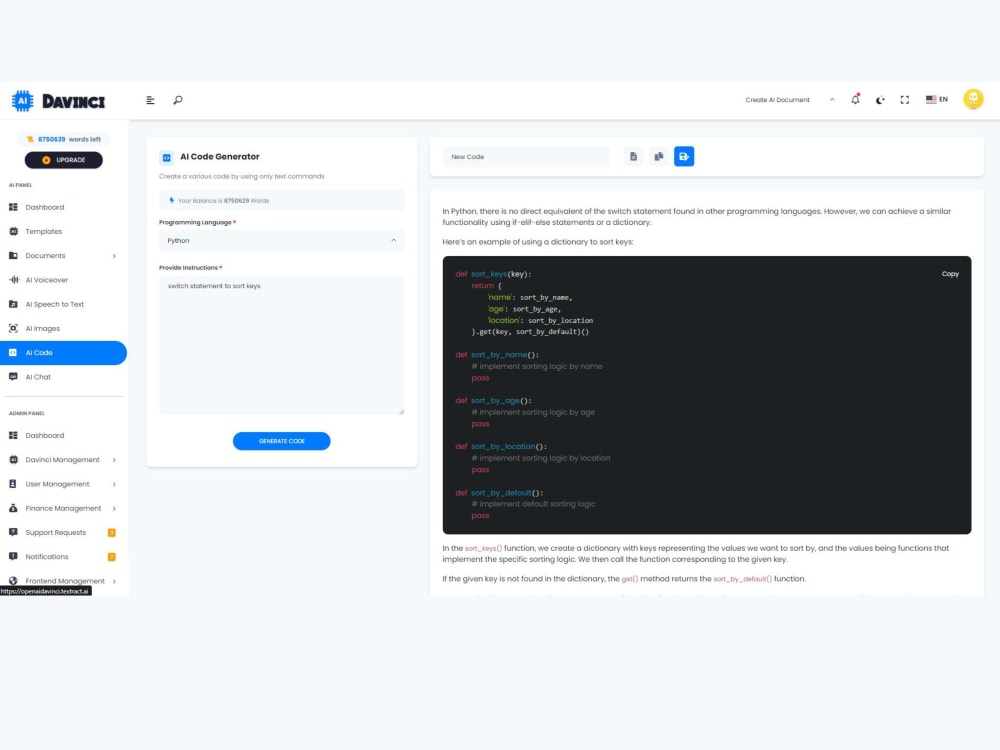Expand the Programming Language dropdown
Screen dimensions: 1000x750
(x=281, y=240)
